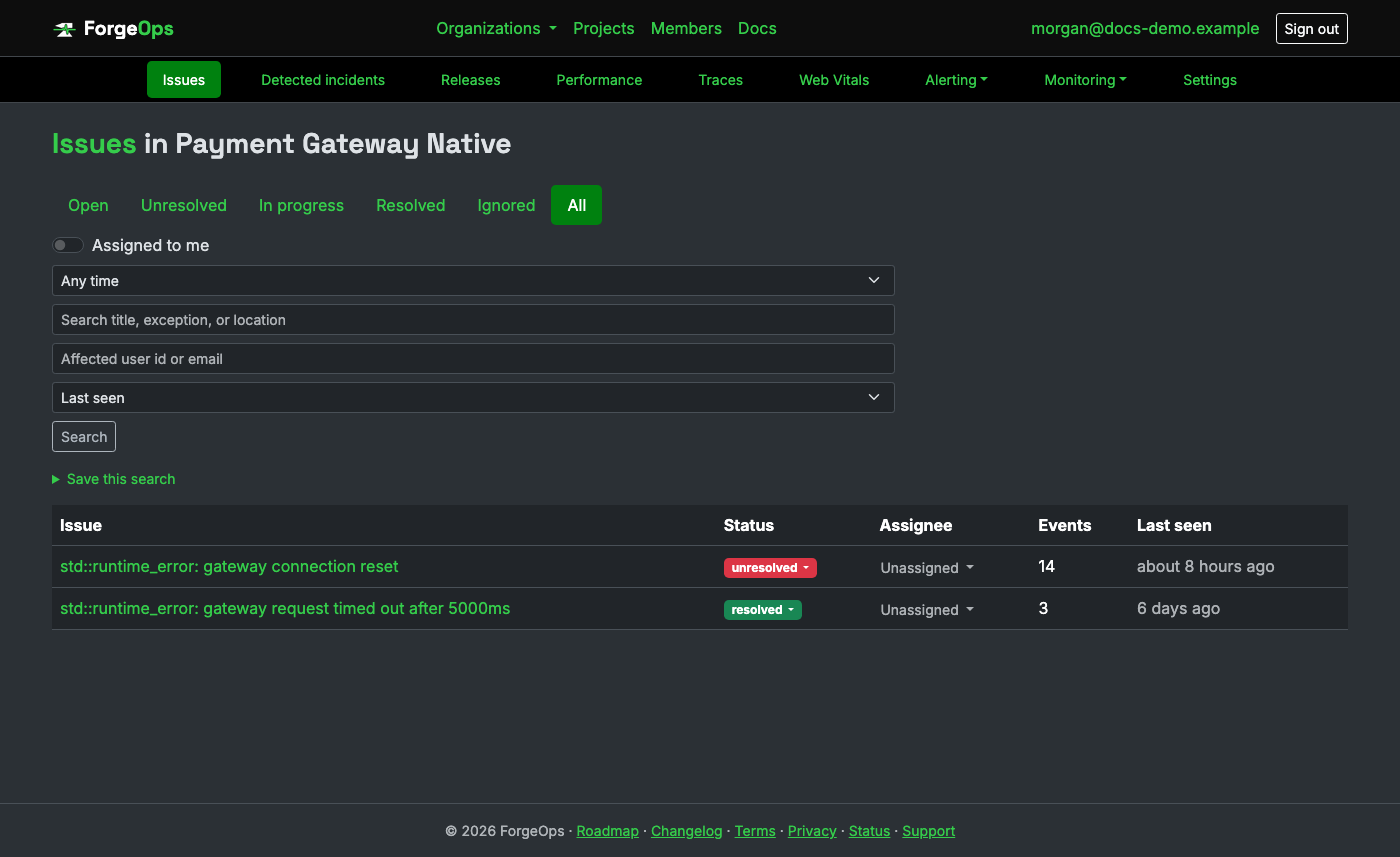Expand the Monitoring dropdown
This screenshot has height=857, width=1400.
[1085, 80]
